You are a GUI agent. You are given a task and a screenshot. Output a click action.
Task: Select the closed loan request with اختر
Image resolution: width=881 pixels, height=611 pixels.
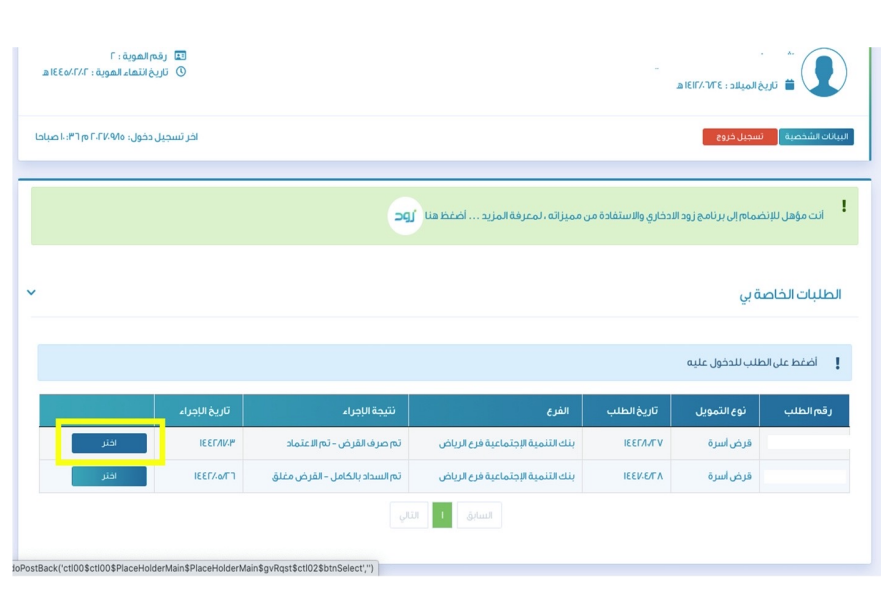(x=109, y=476)
